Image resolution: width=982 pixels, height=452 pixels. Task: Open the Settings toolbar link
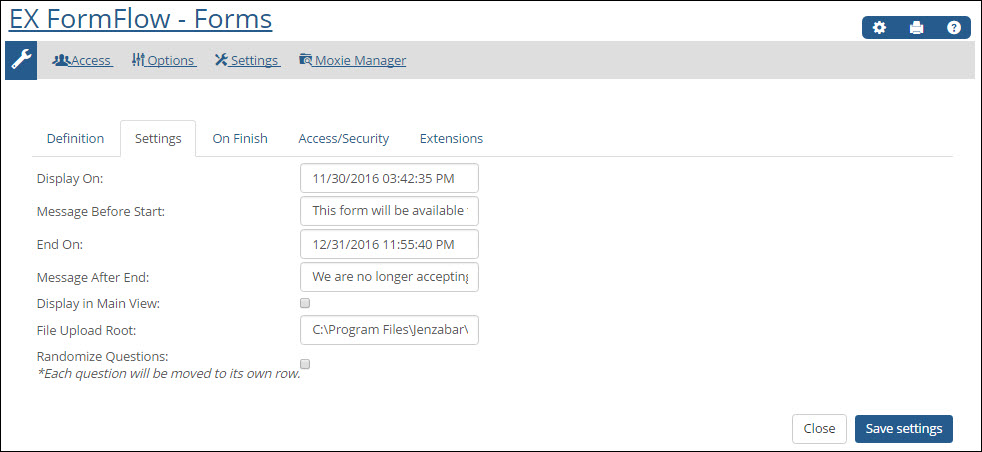coord(247,61)
